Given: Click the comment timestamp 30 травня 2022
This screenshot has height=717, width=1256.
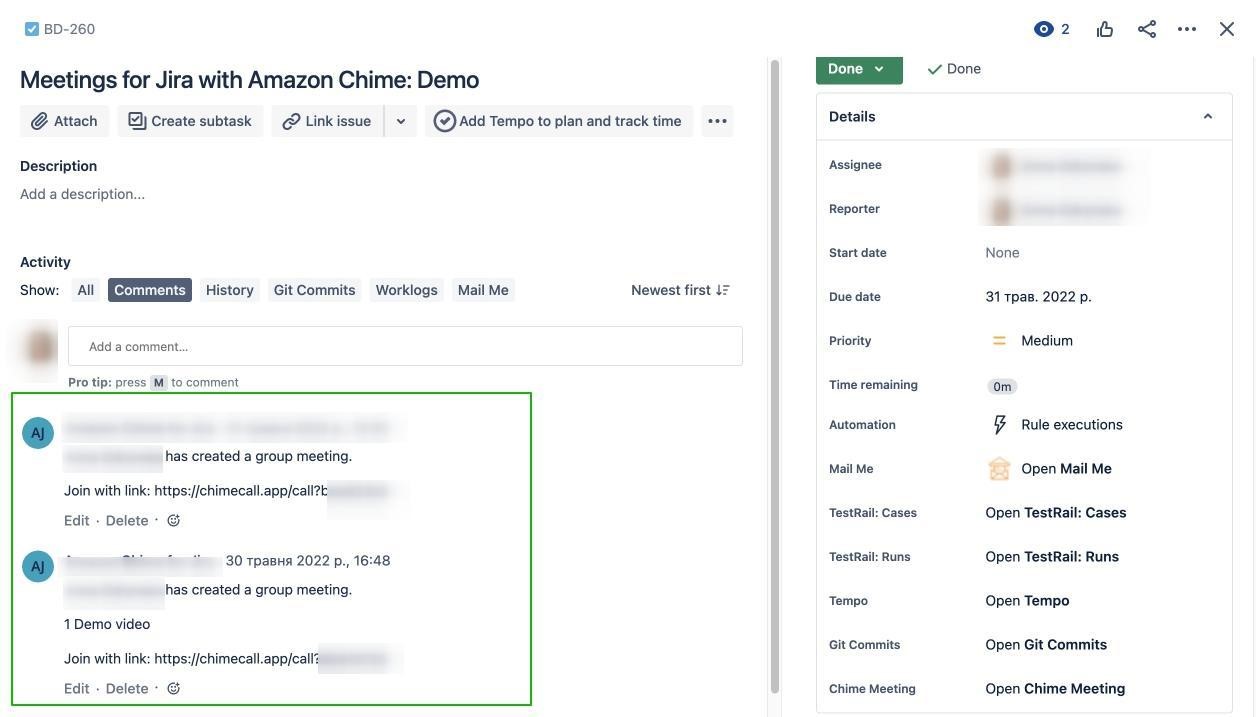Looking at the screenshot, I should [x=308, y=561].
